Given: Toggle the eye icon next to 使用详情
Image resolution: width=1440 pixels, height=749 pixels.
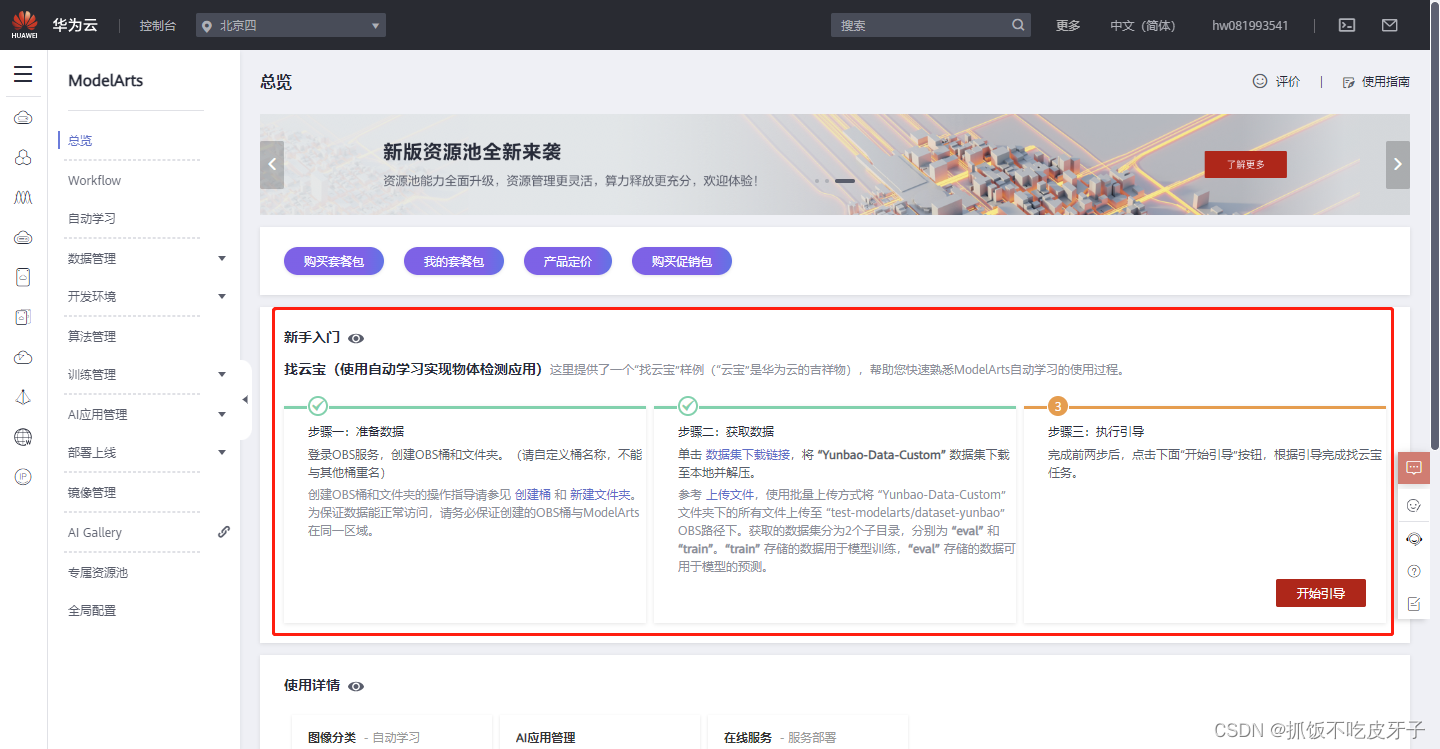Looking at the screenshot, I should 356,686.
